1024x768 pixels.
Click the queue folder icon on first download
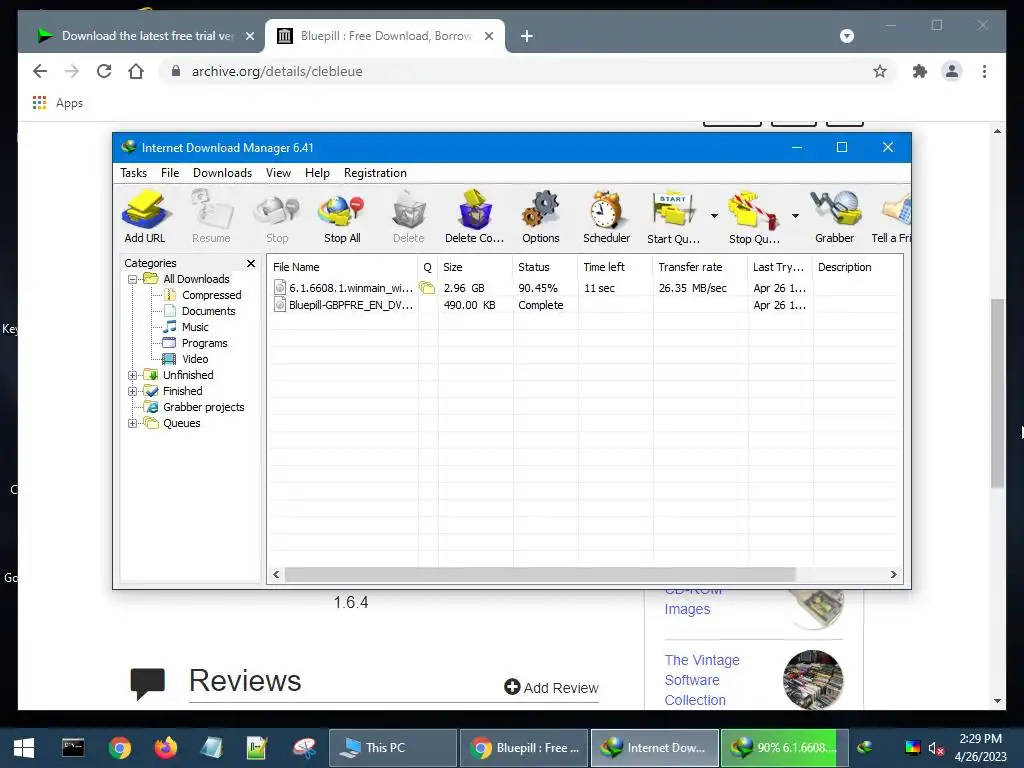[x=427, y=287]
